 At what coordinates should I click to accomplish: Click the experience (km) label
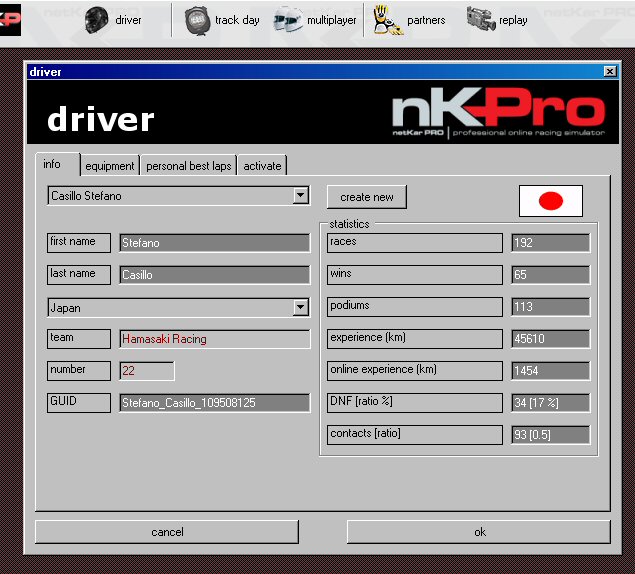tap(415, 339)
